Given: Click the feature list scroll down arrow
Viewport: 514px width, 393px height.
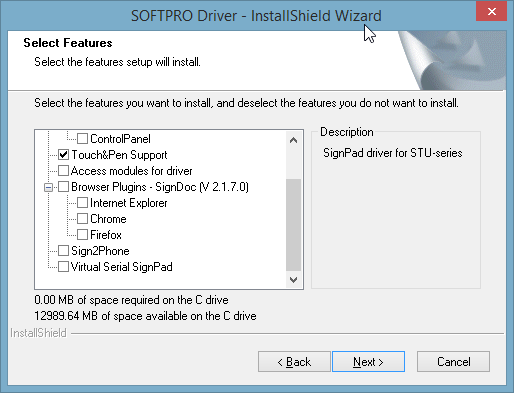Looking at the screenshot, I should (x=293, y=280).
